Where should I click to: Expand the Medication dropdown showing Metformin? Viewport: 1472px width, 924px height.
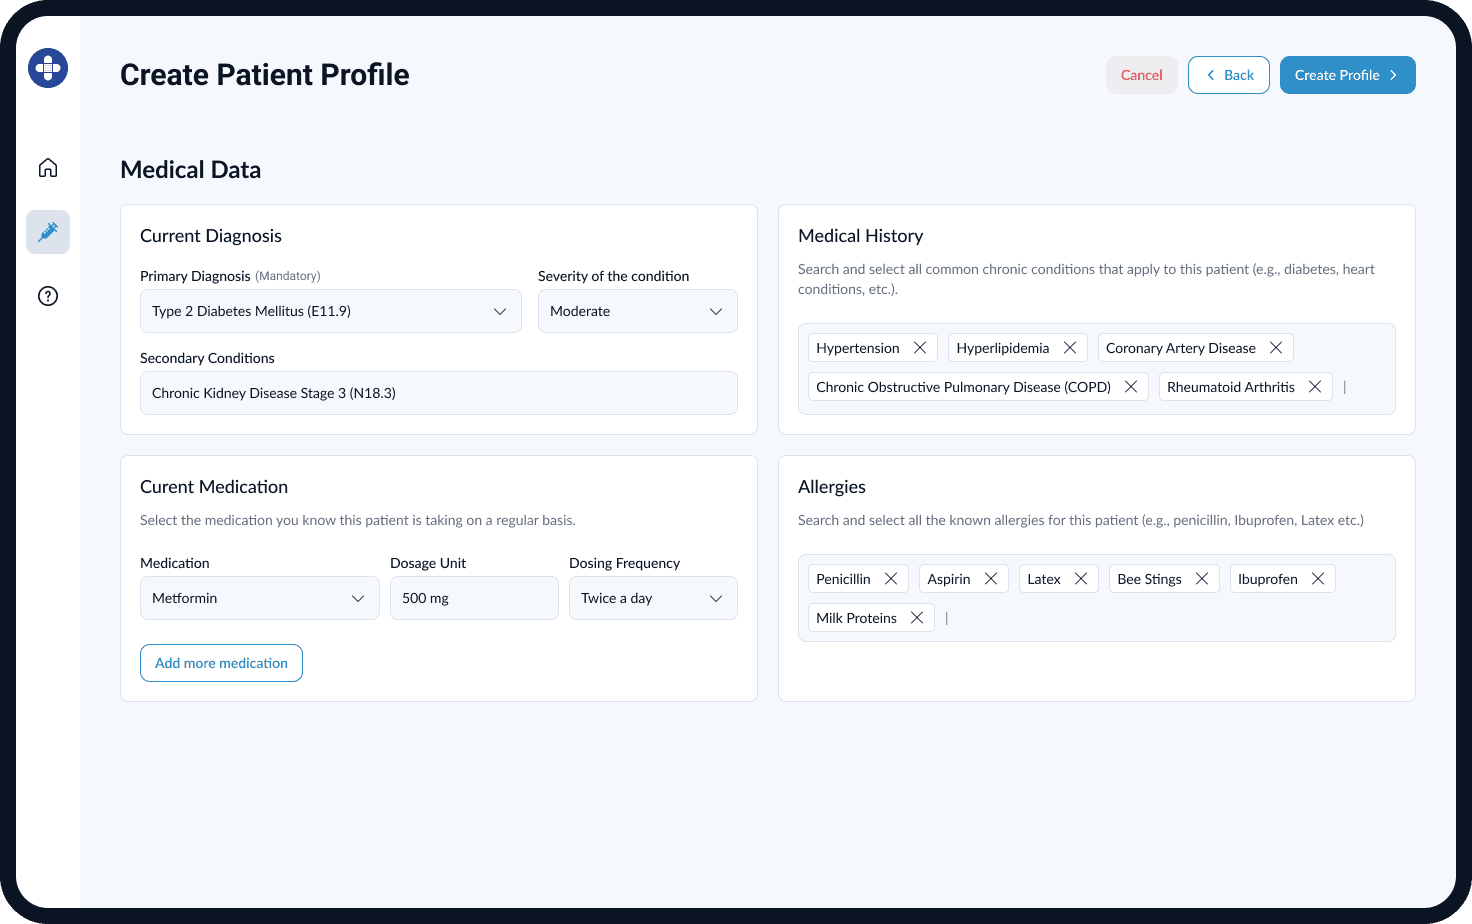point(259,598)
